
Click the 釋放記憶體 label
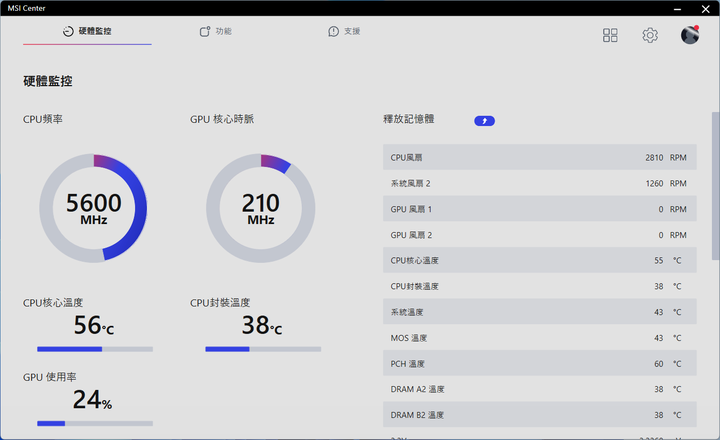409,119
